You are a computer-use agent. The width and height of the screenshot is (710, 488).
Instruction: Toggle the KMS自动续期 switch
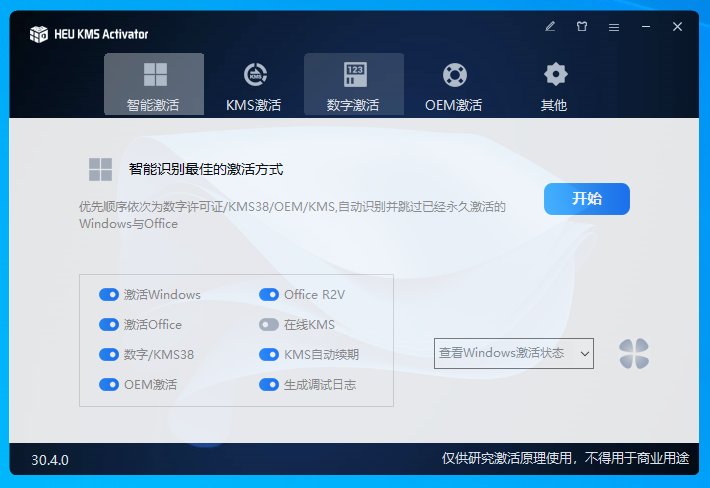[x=269, y=355]
